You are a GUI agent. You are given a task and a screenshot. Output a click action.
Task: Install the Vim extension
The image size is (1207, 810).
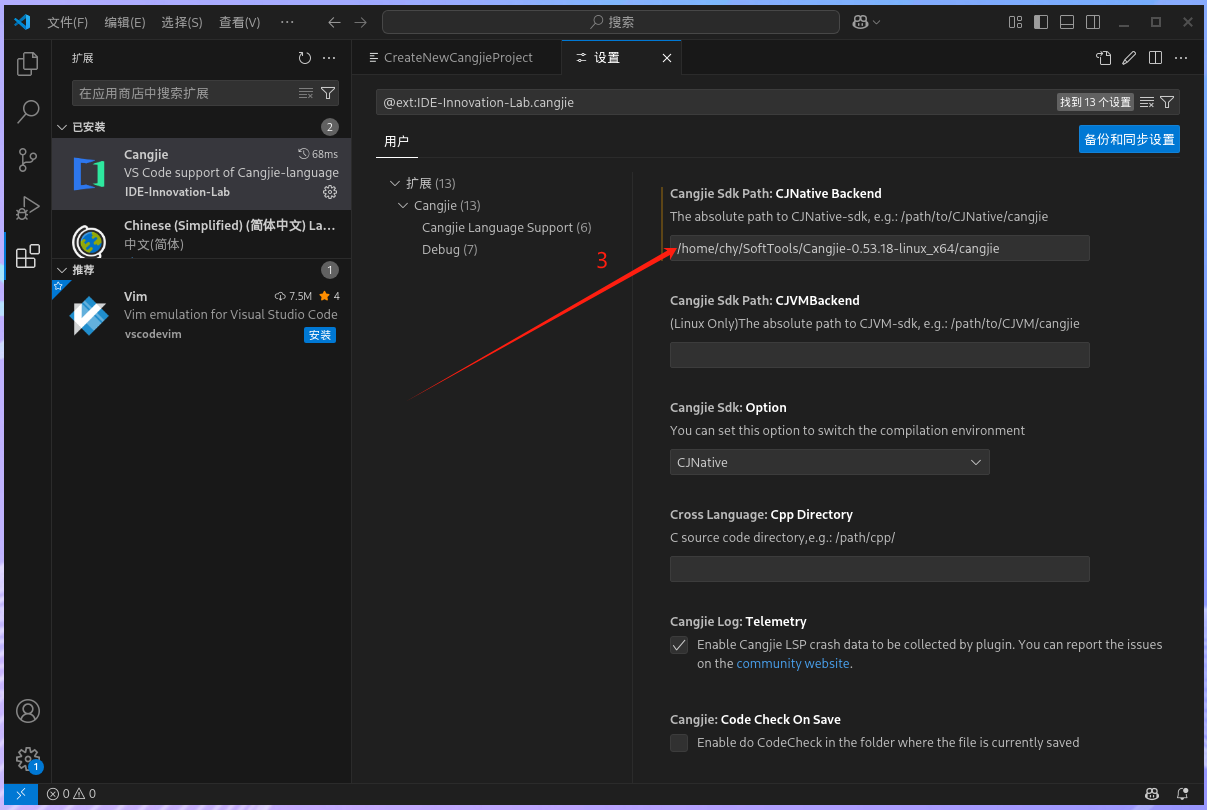[320, 336]
